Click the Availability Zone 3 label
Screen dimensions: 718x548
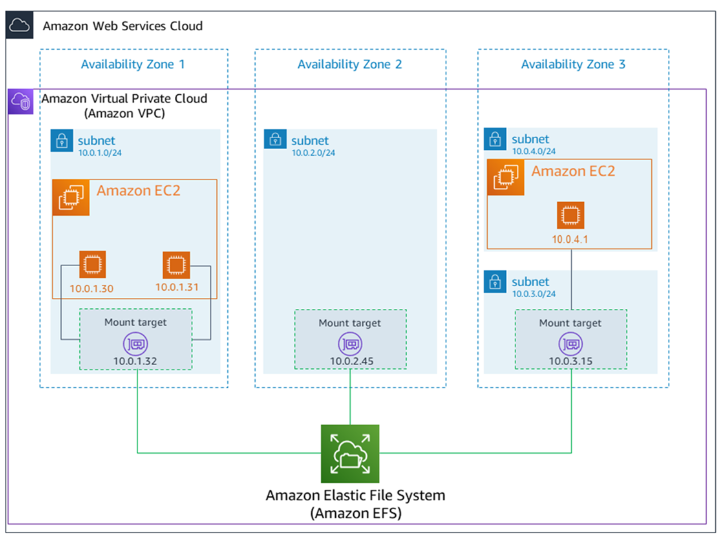[x=573, y=65]
